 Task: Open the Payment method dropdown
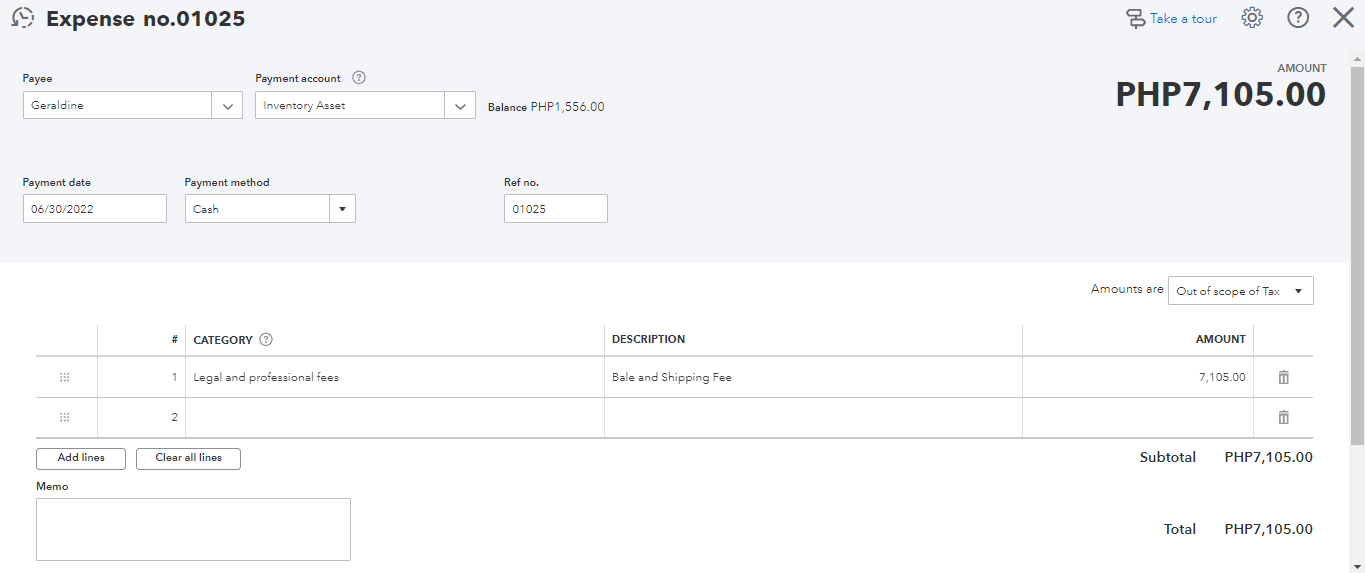coord(342,209)
